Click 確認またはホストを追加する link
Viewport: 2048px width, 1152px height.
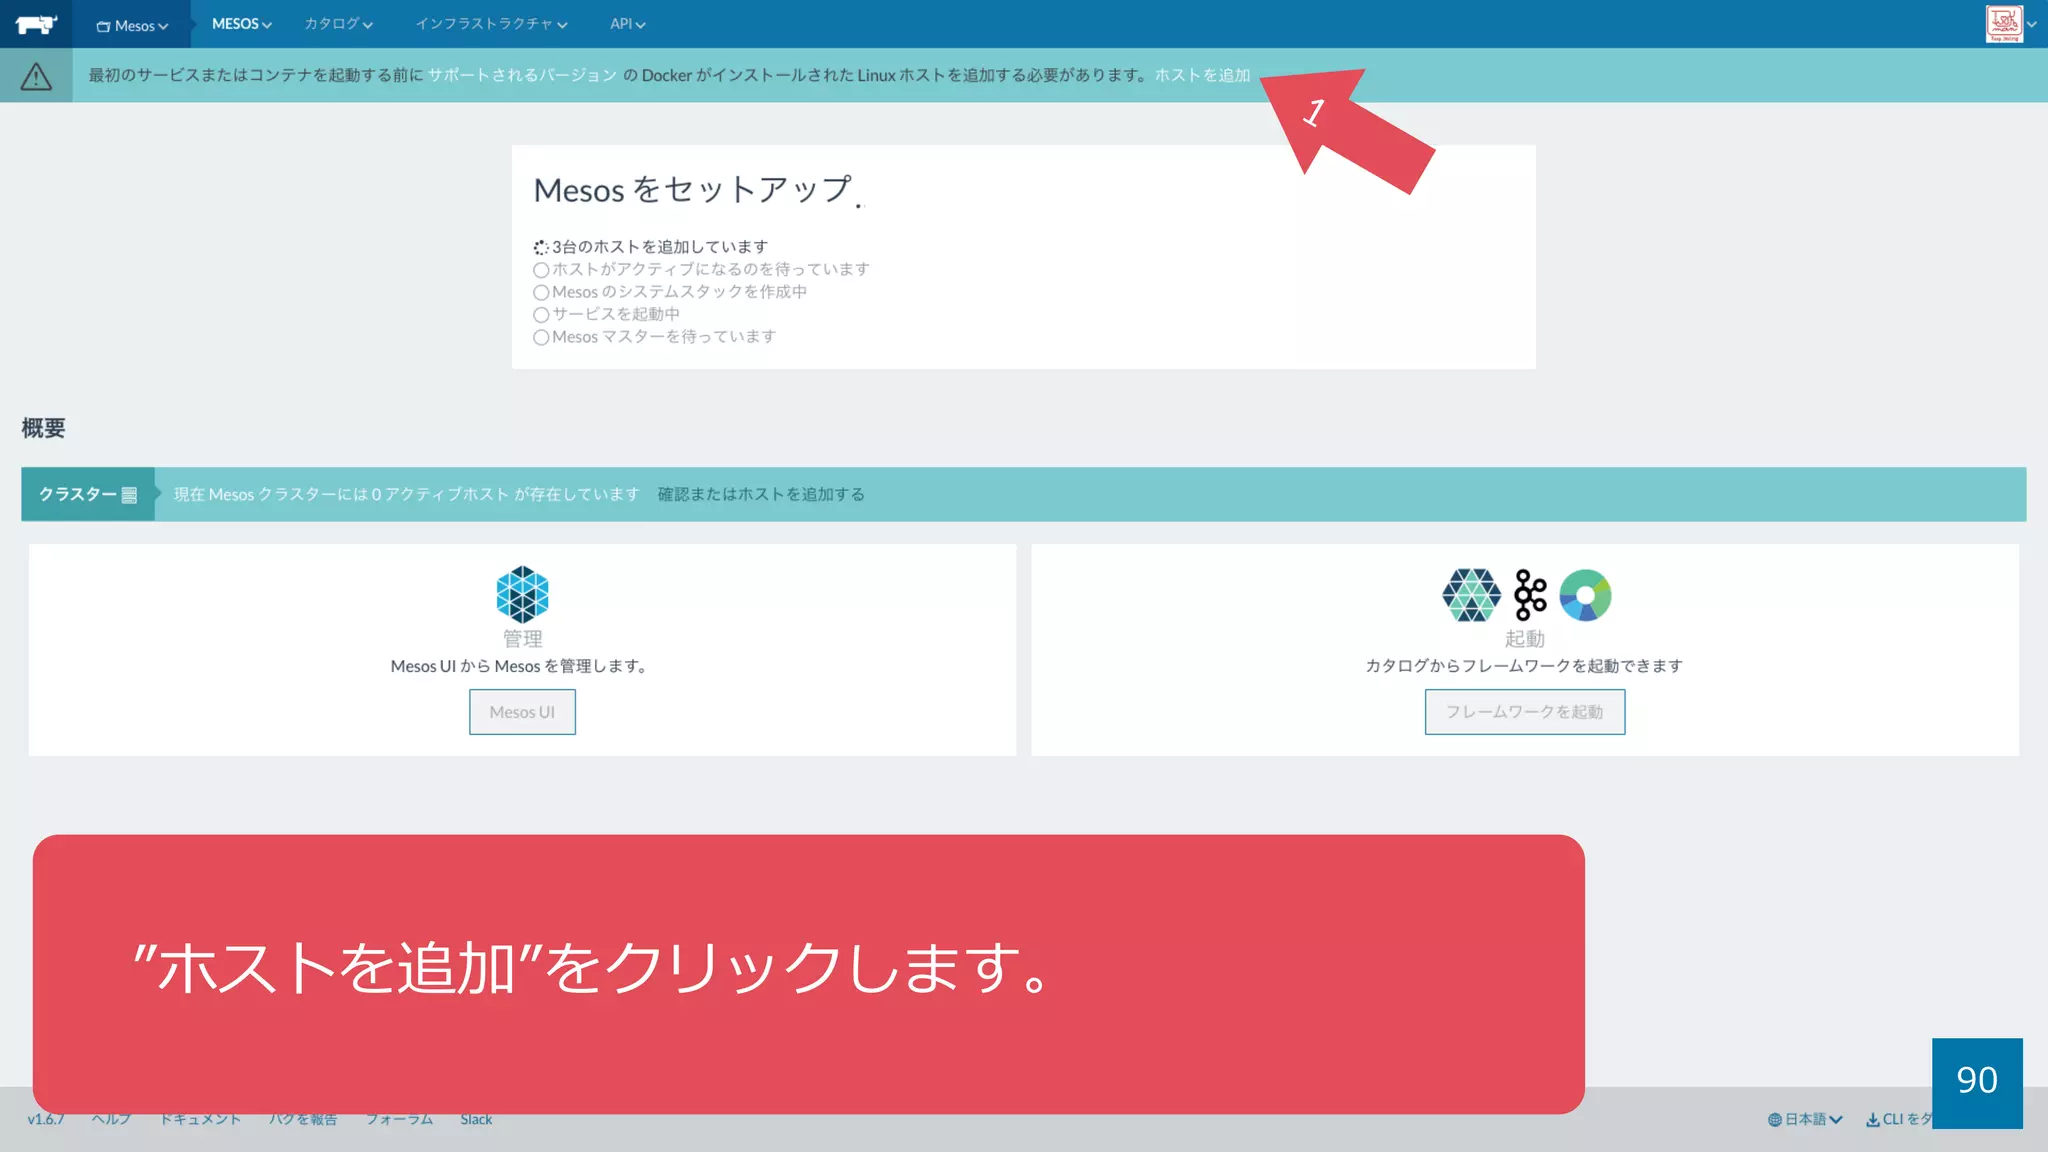point(761,494)
